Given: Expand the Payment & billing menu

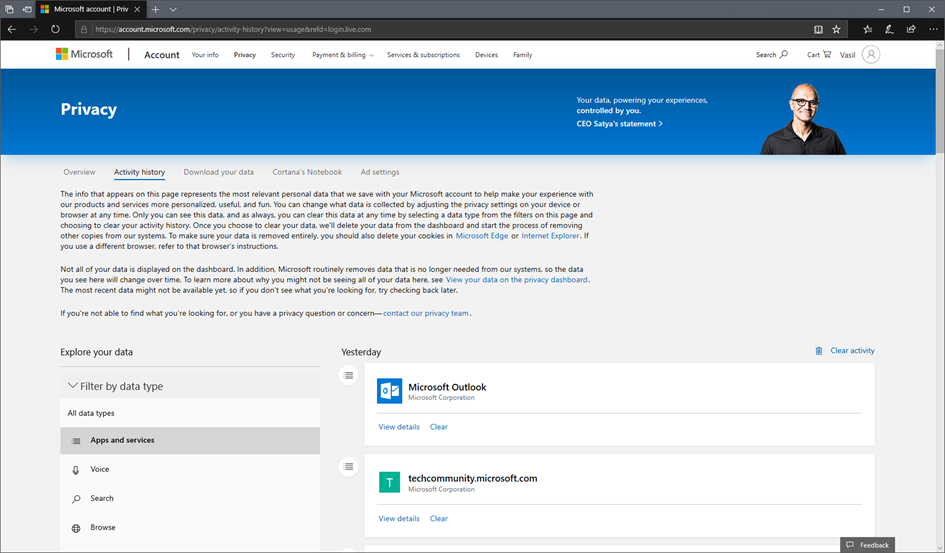Looking at the screenshot, I should click(x=343, y=55).
